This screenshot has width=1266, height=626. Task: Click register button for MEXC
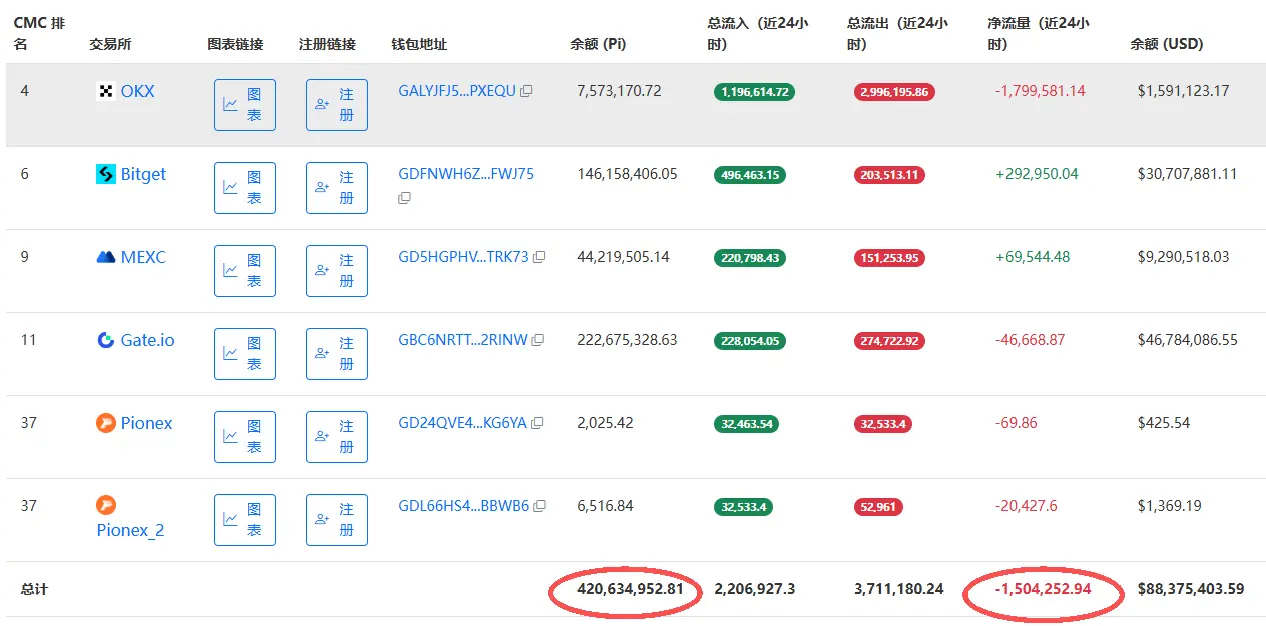(337, 271)
